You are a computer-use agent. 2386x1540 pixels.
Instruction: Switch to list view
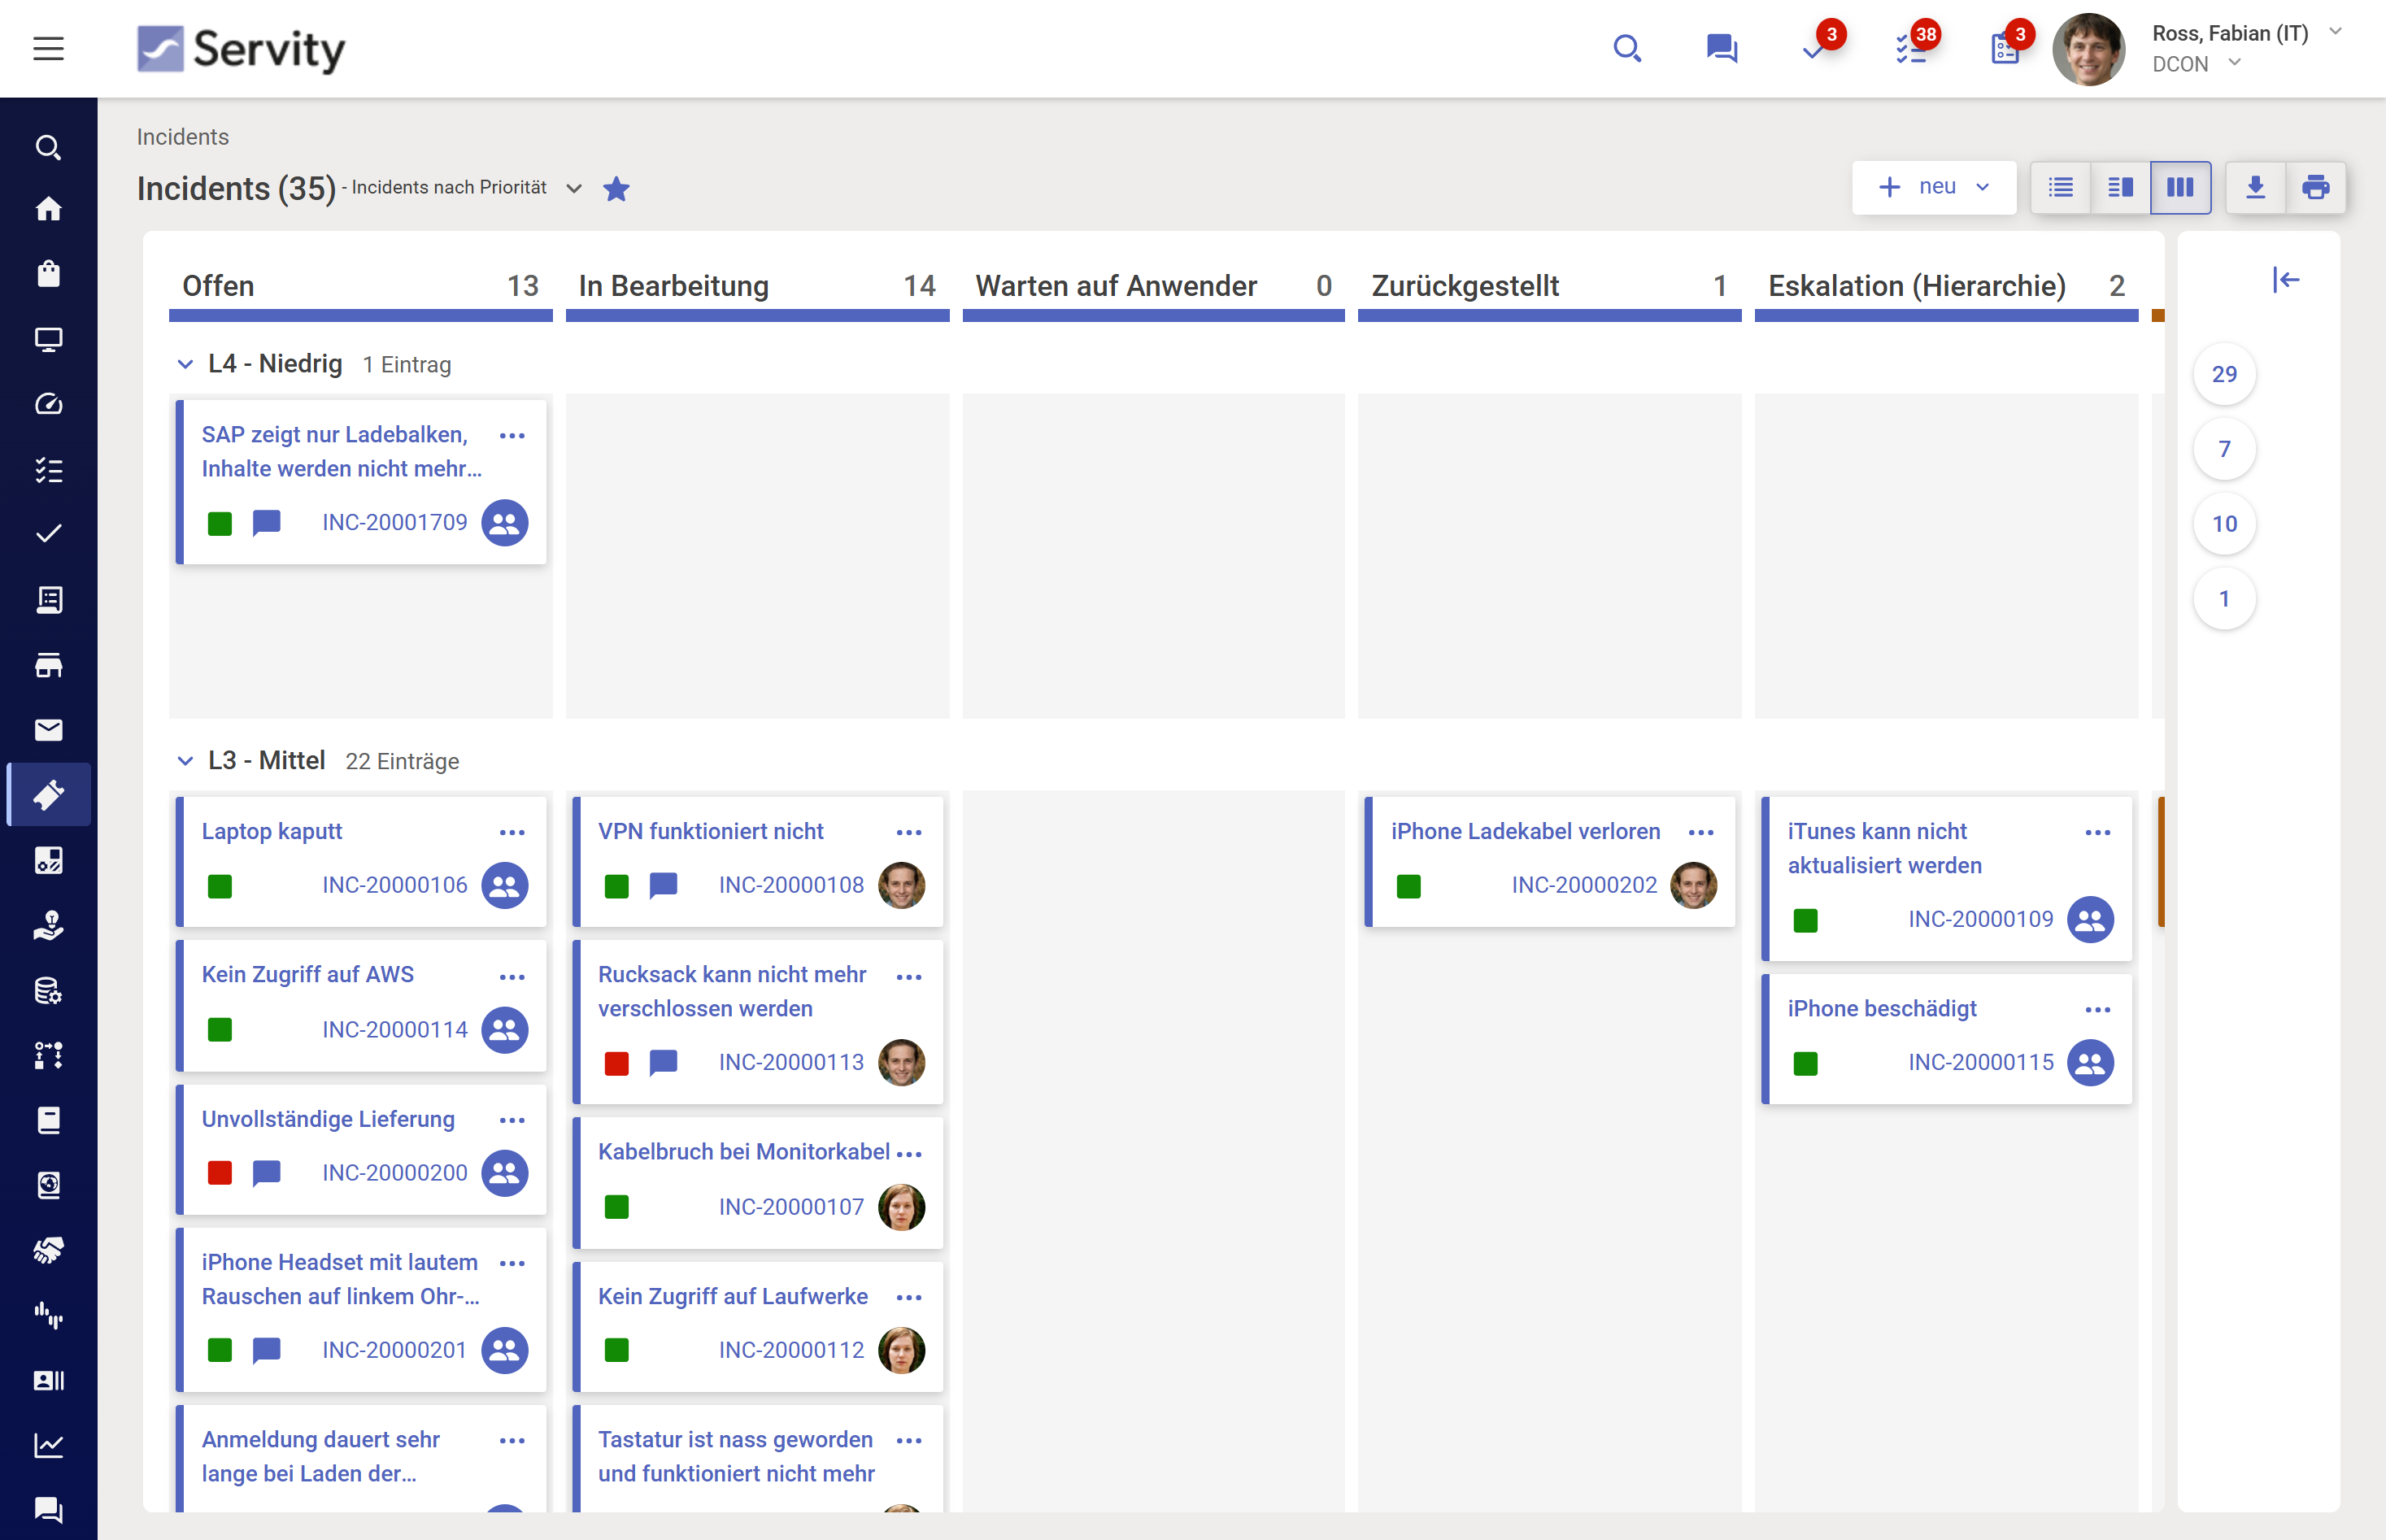point(2060,187)
